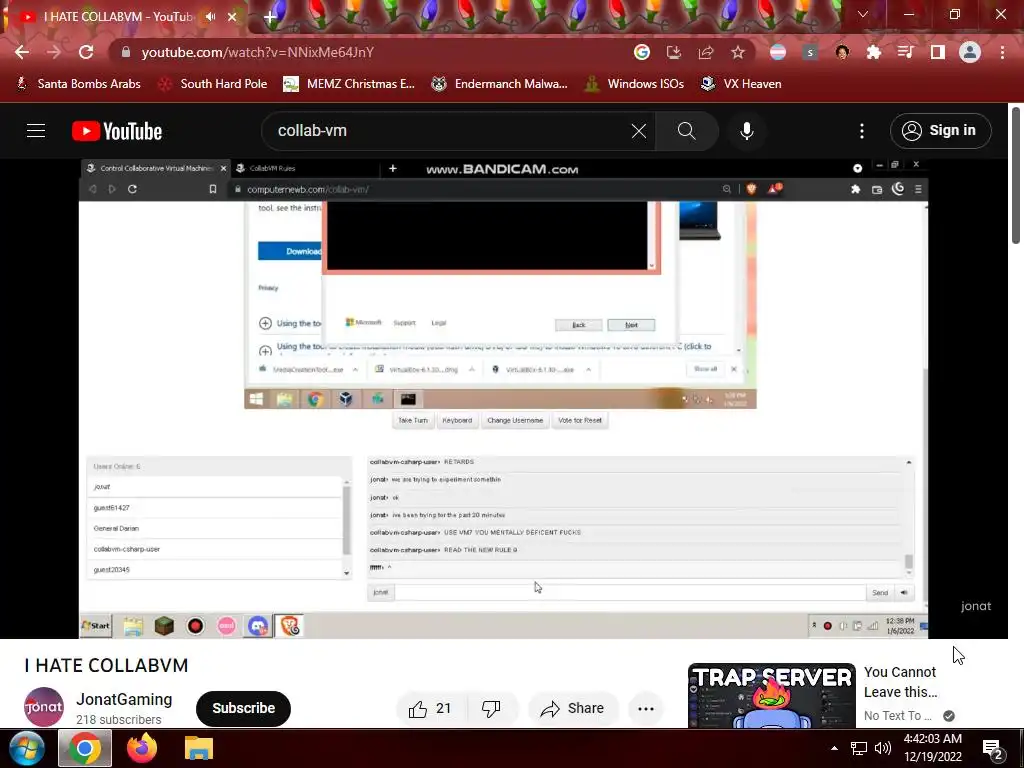
Task: Open the JonatGaming channel name
Action: tap(124, 699)
